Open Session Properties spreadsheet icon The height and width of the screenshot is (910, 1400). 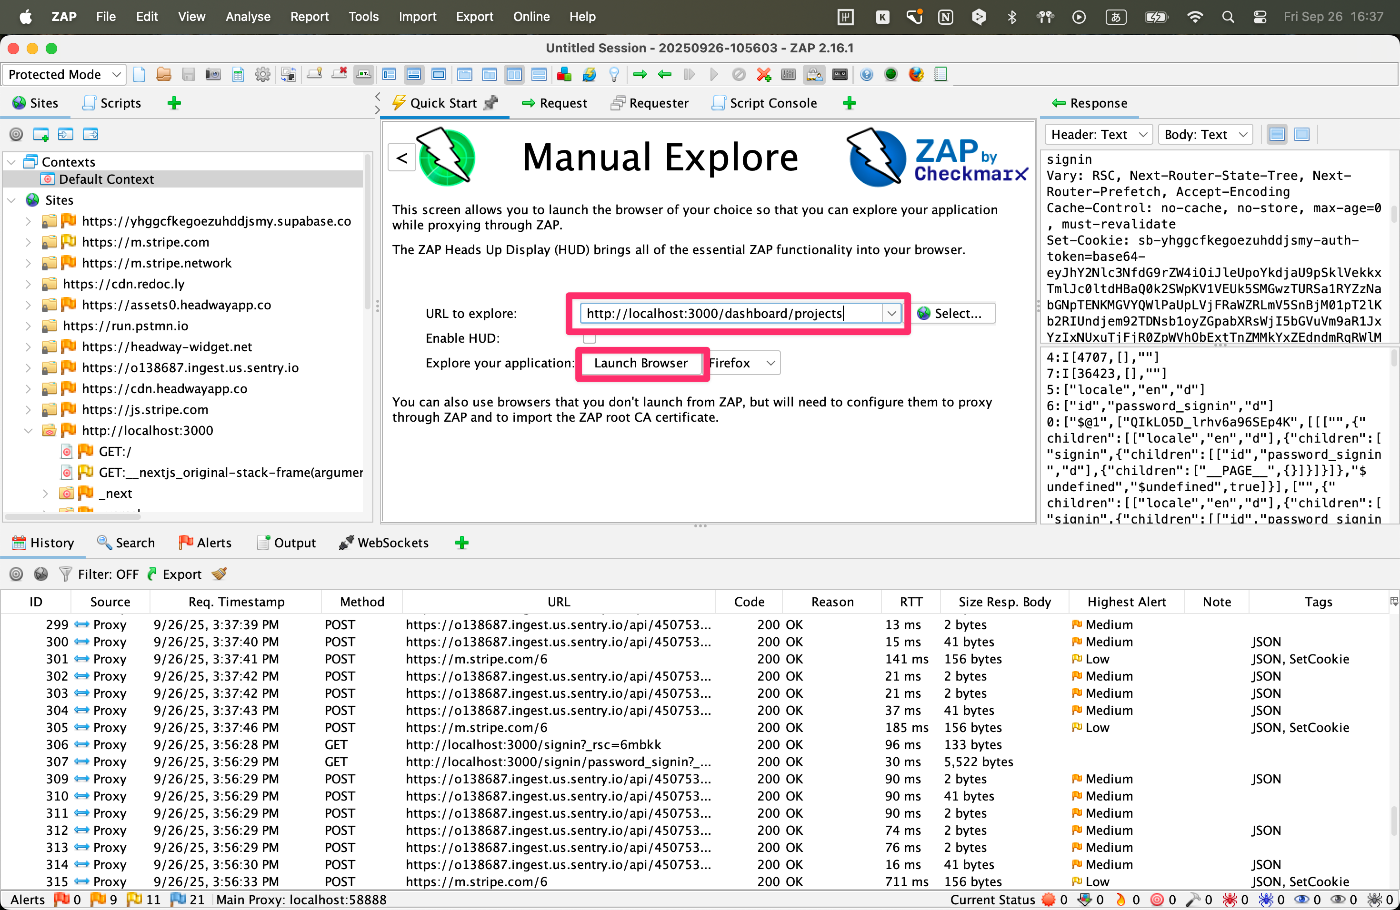238,74
